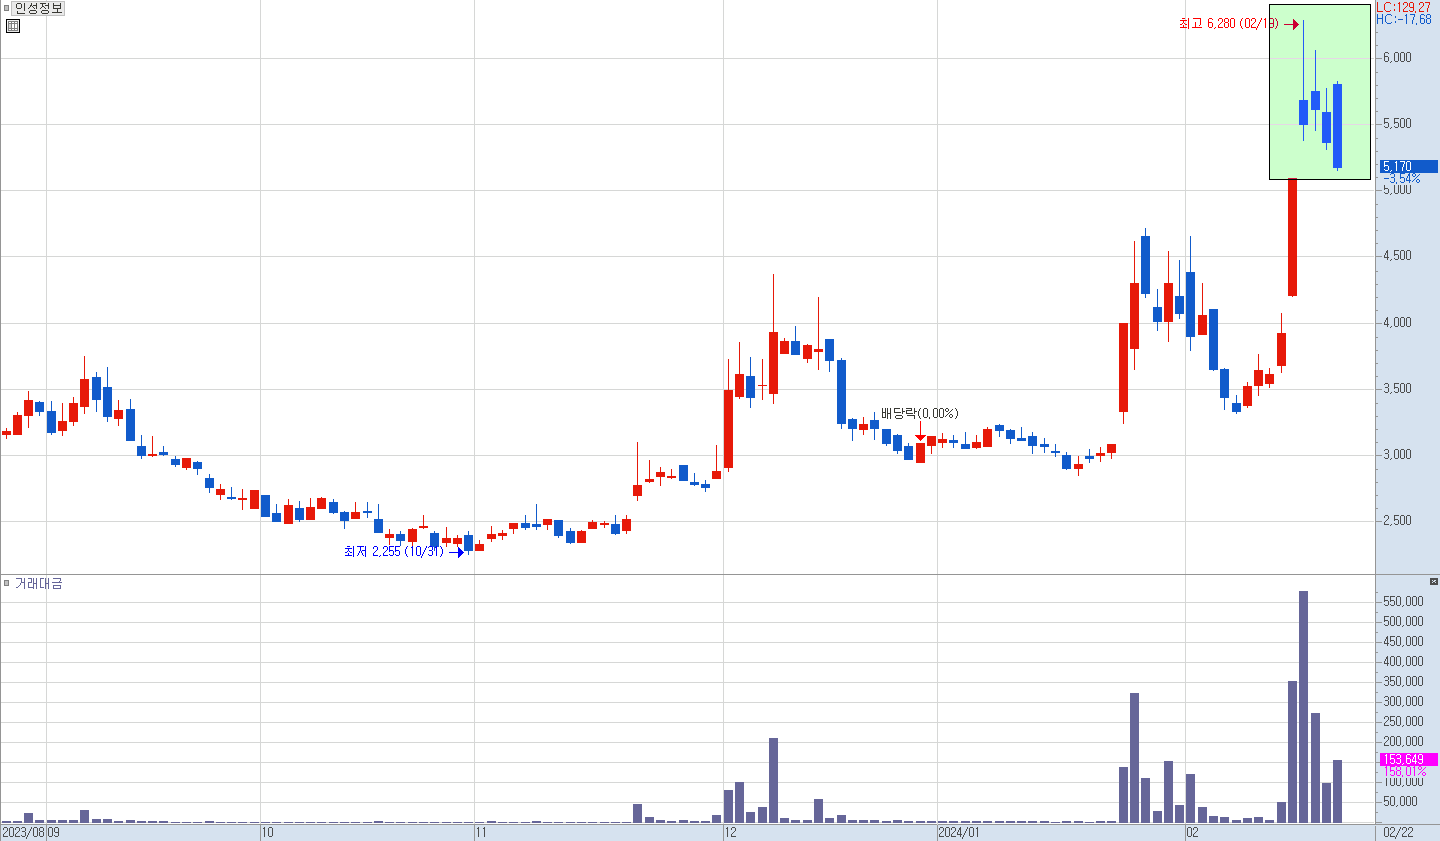Click the 4,500 price axis label
Screen dimensions: 1440x841
click(x=1397, y=256)
